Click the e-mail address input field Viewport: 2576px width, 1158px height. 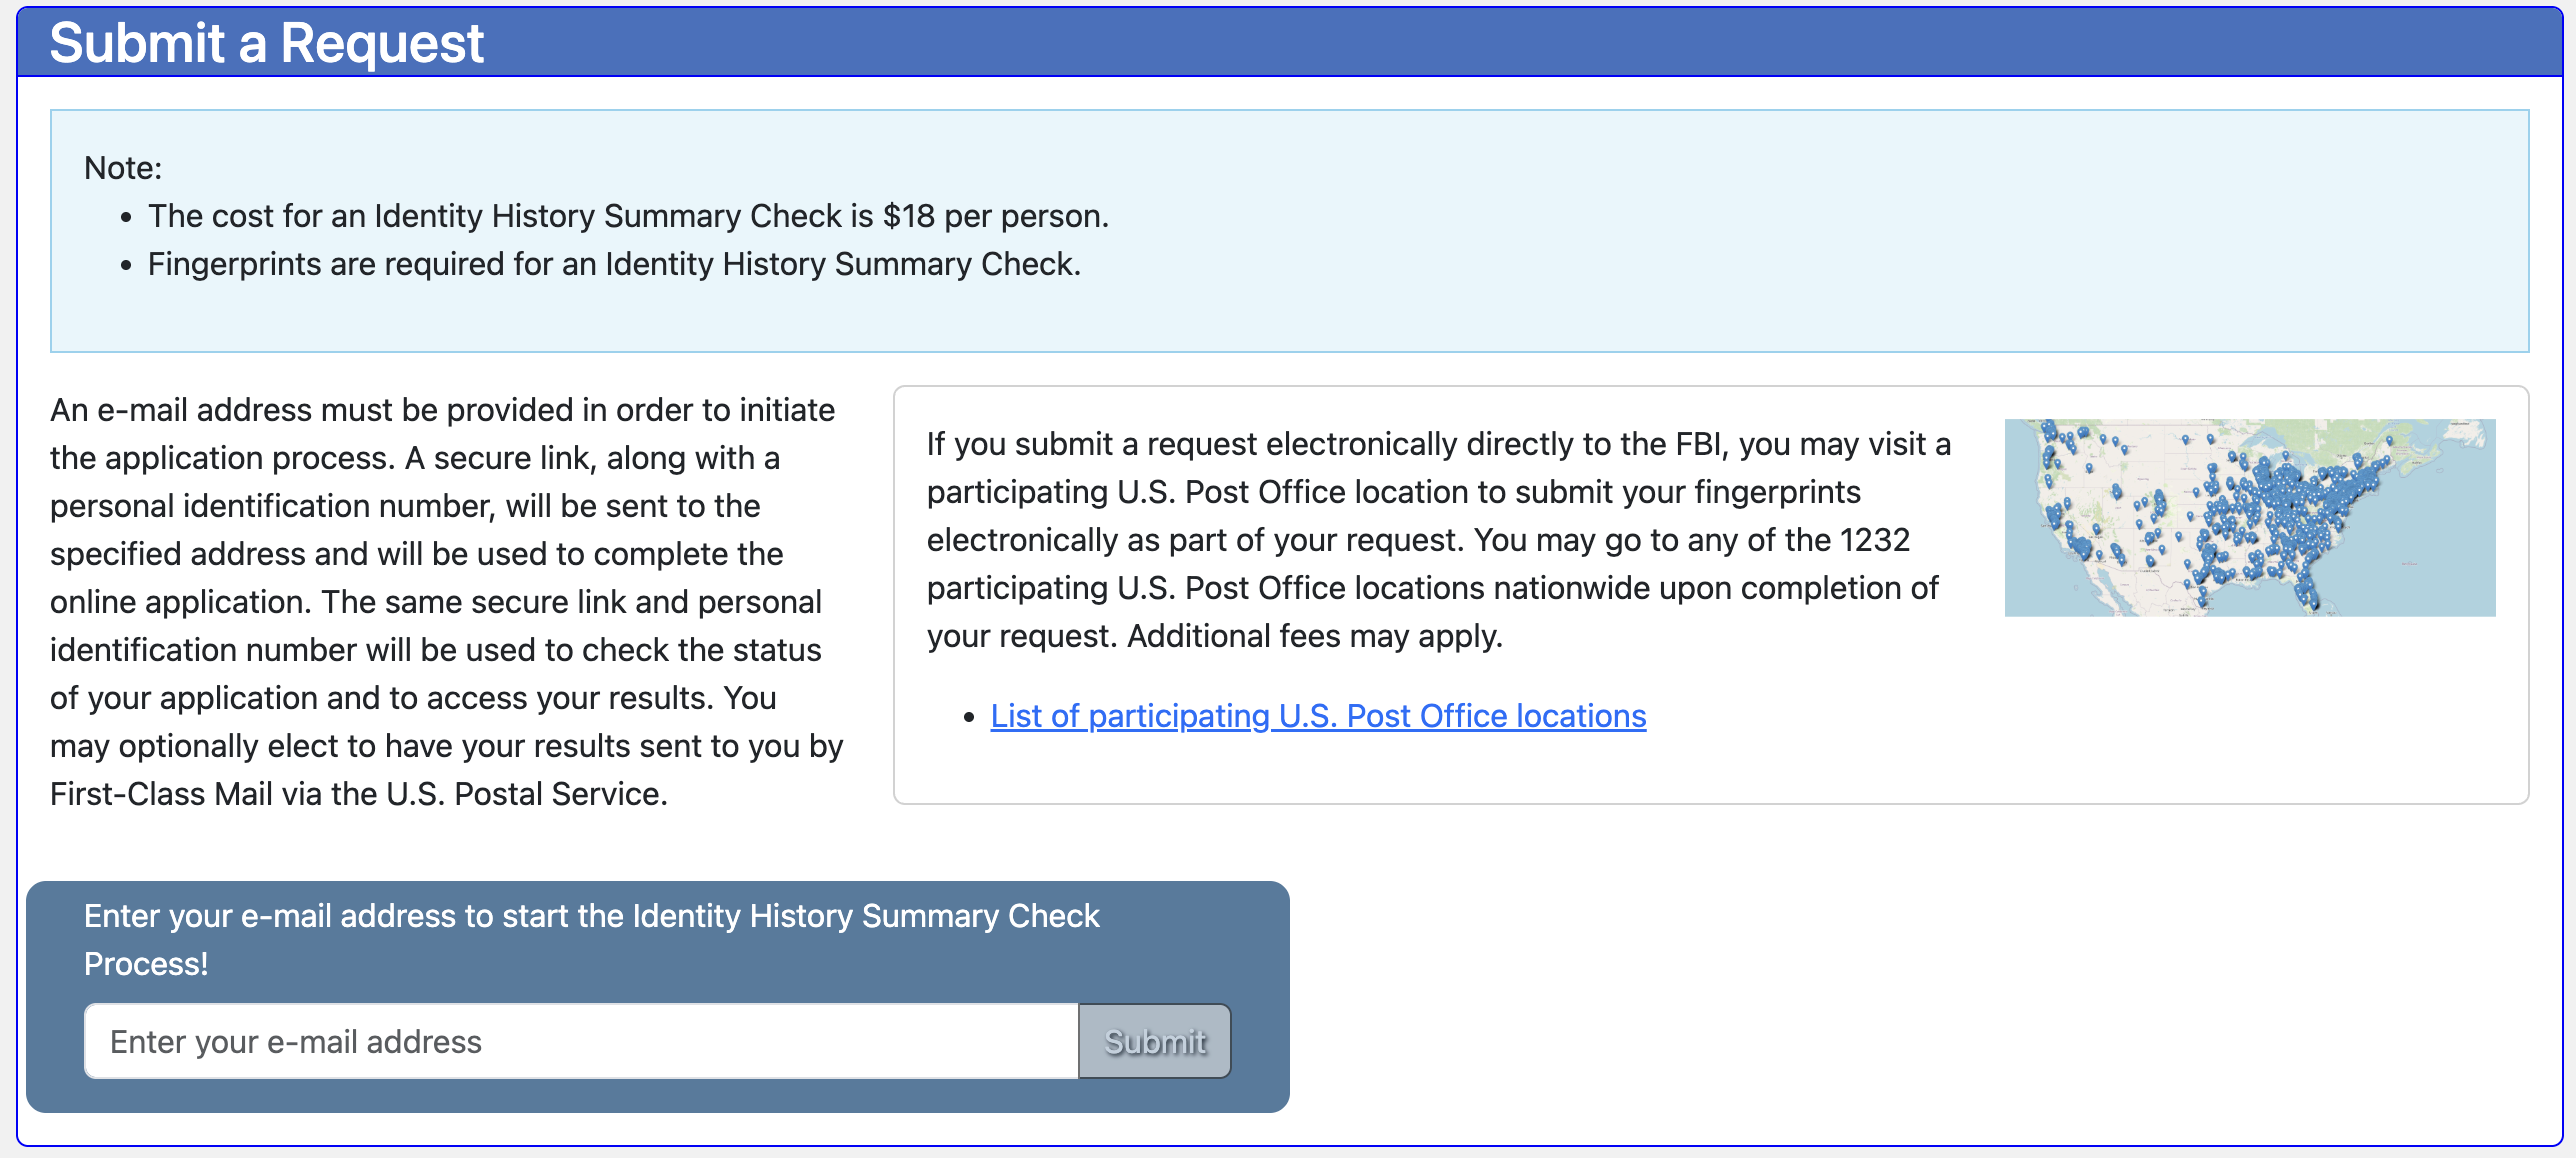click(x=580, y=1040)
